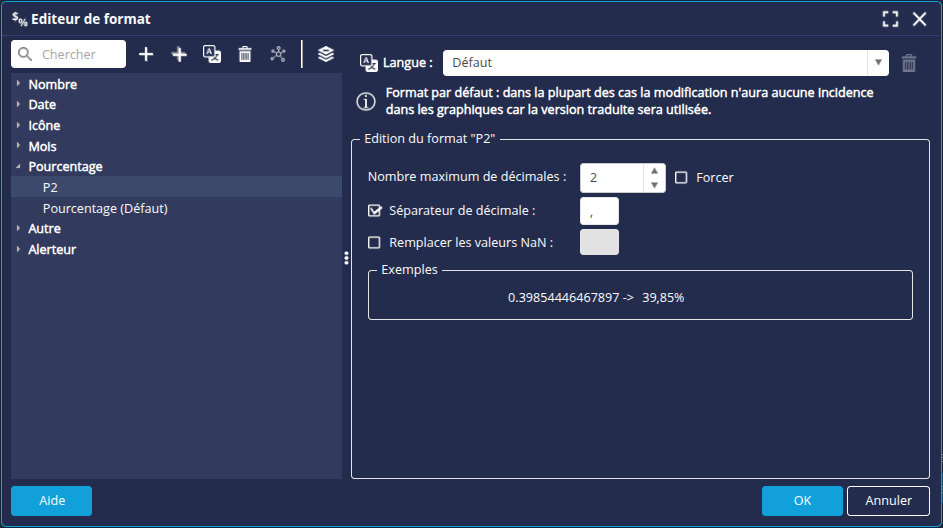
Task: Collapse the Pourcentage category
Action: pyautogui.click(x=19, y=167)
